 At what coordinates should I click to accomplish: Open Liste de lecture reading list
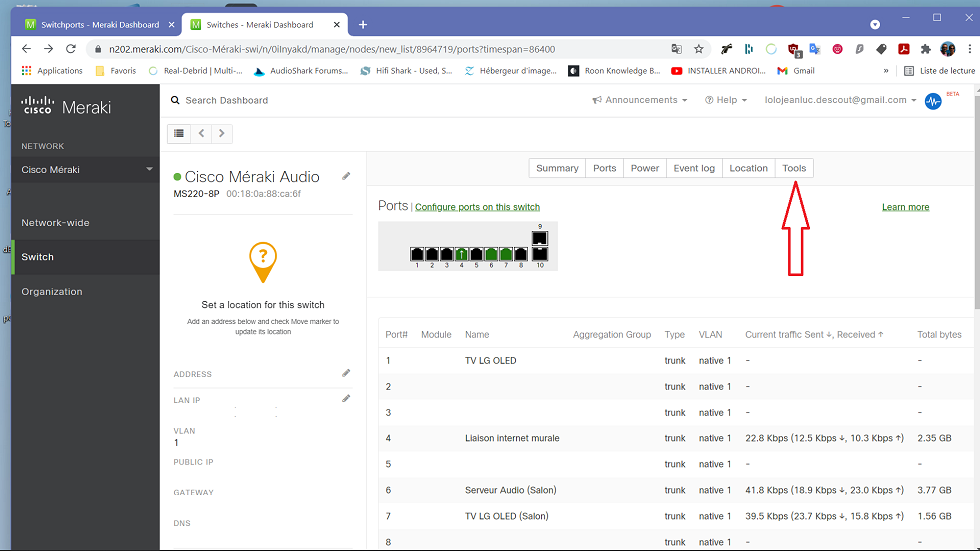pos(939,71)
